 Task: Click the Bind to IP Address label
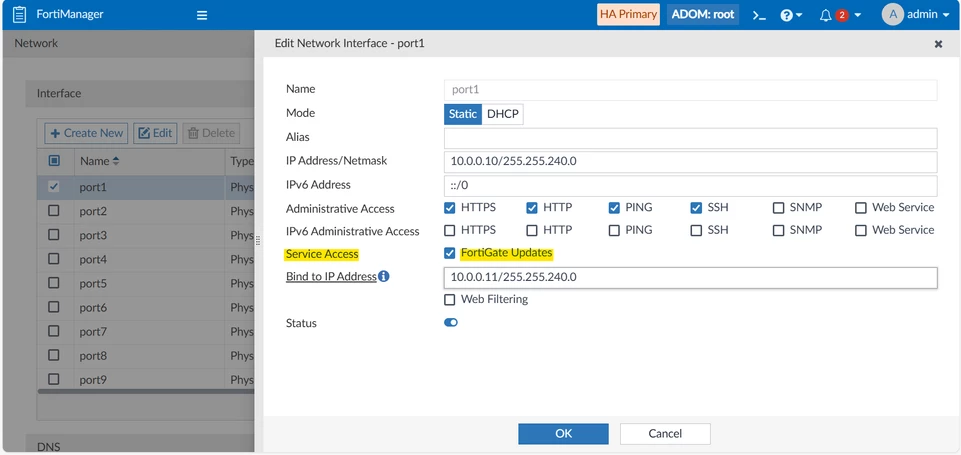click(x=331, y=277)
